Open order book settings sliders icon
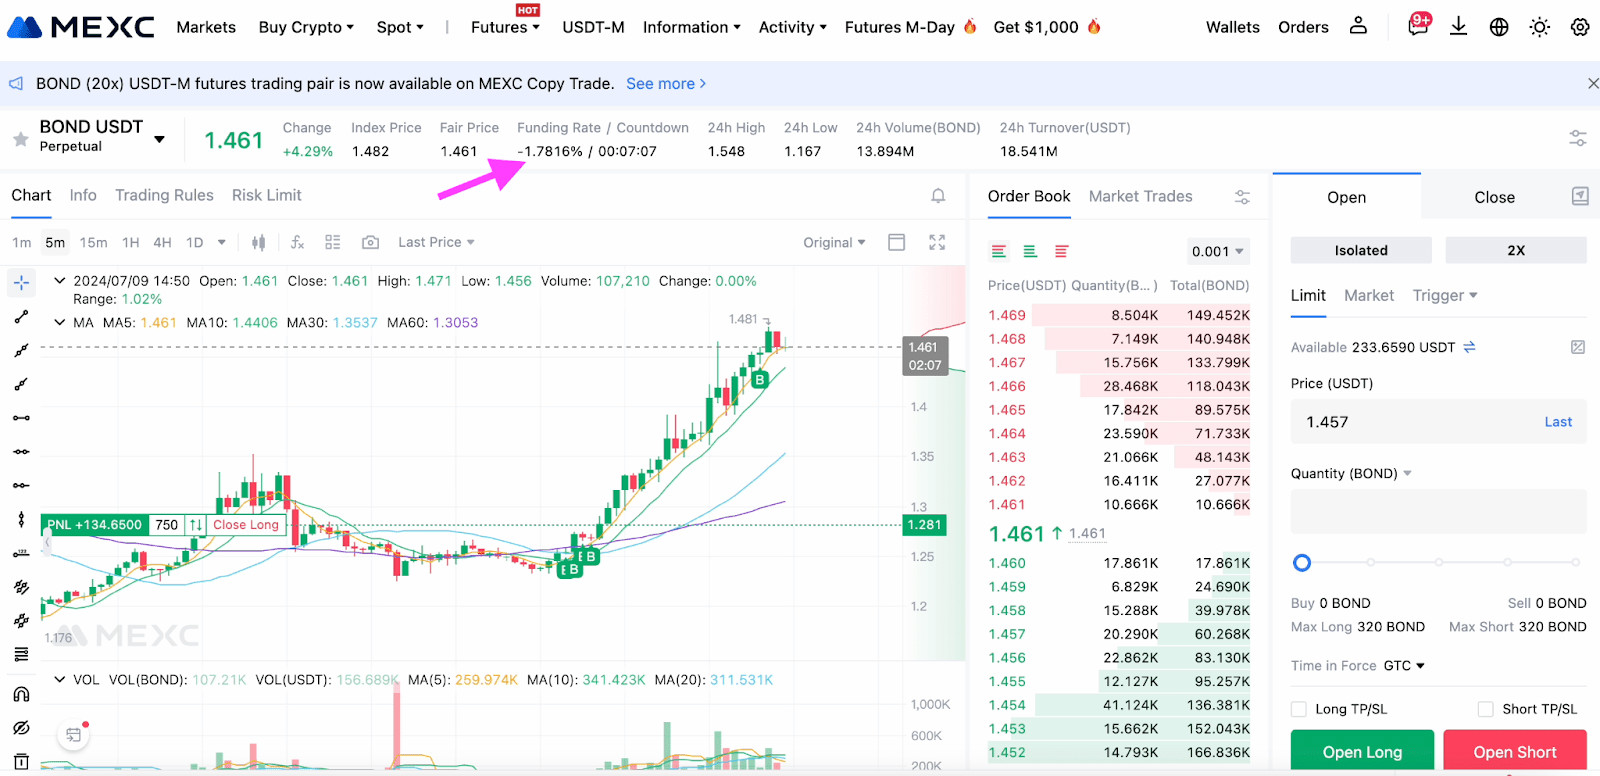The width and height of the screenshot is (1600, 776). pyautogui.click(x=1242, y=197)
